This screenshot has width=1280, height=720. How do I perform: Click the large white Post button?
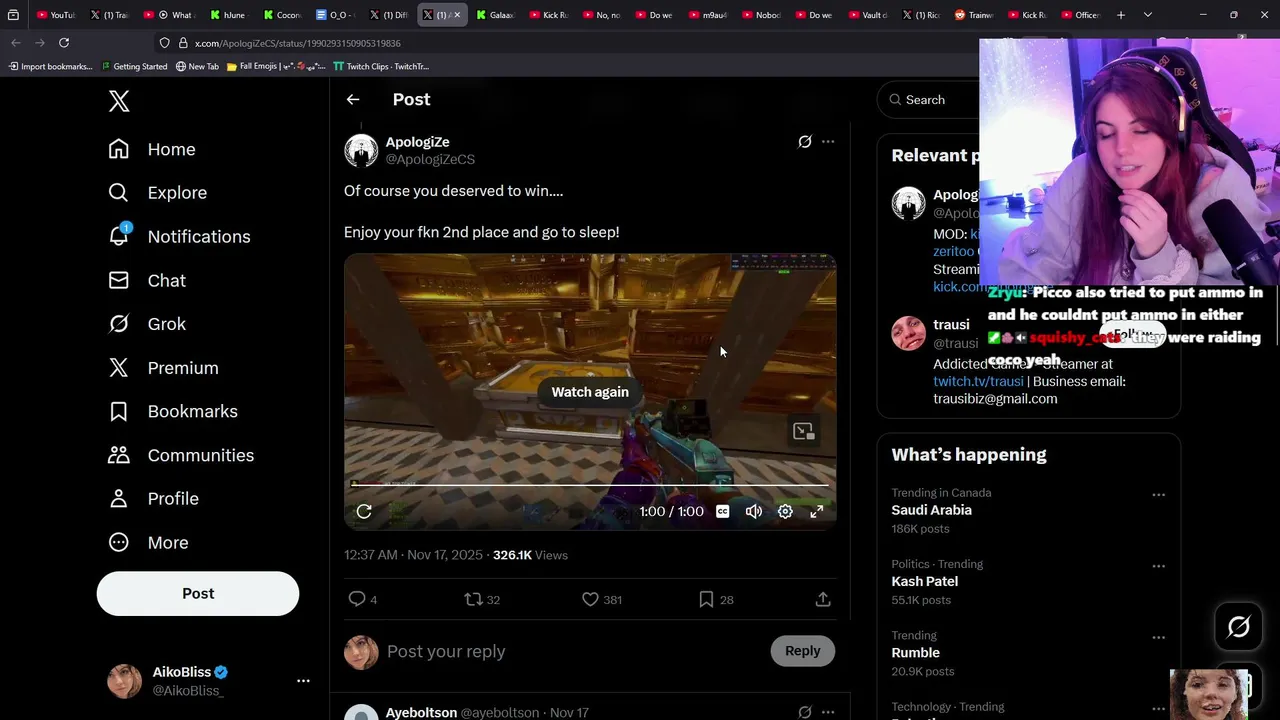[x=198, y=594]
